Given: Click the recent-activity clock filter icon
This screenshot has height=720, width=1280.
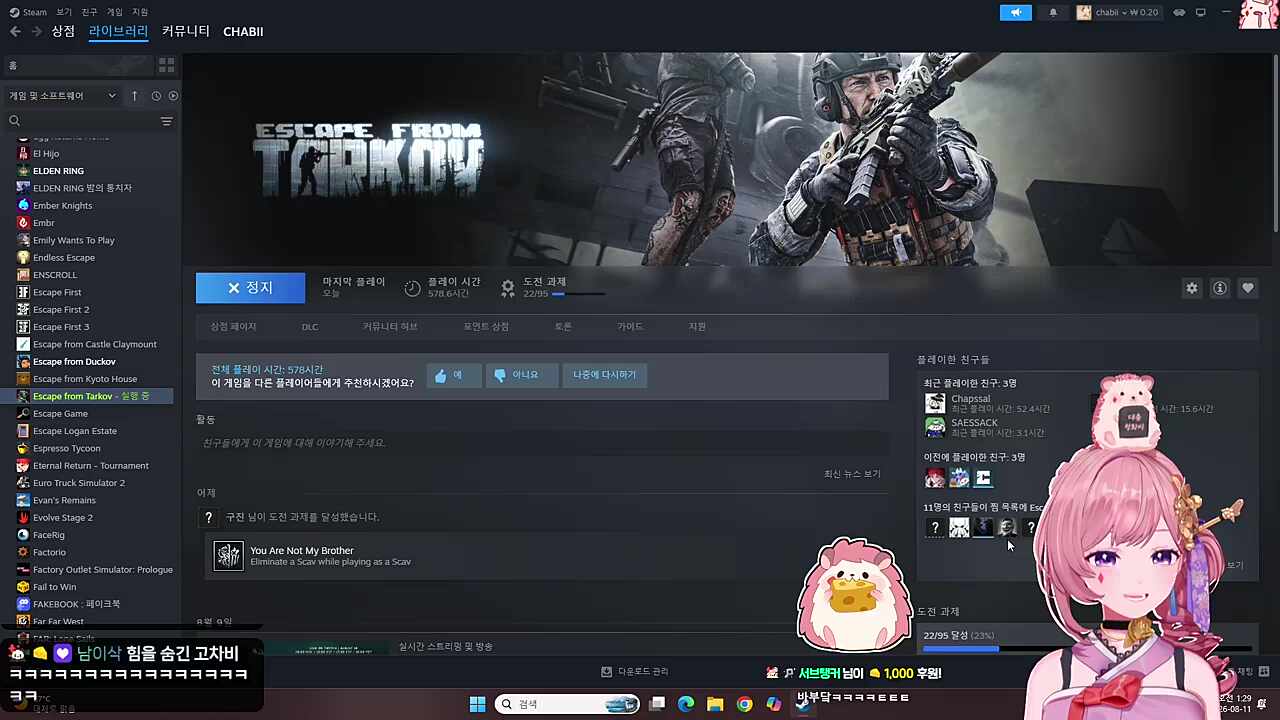Looking at the screenshot, I should [156, 96].
